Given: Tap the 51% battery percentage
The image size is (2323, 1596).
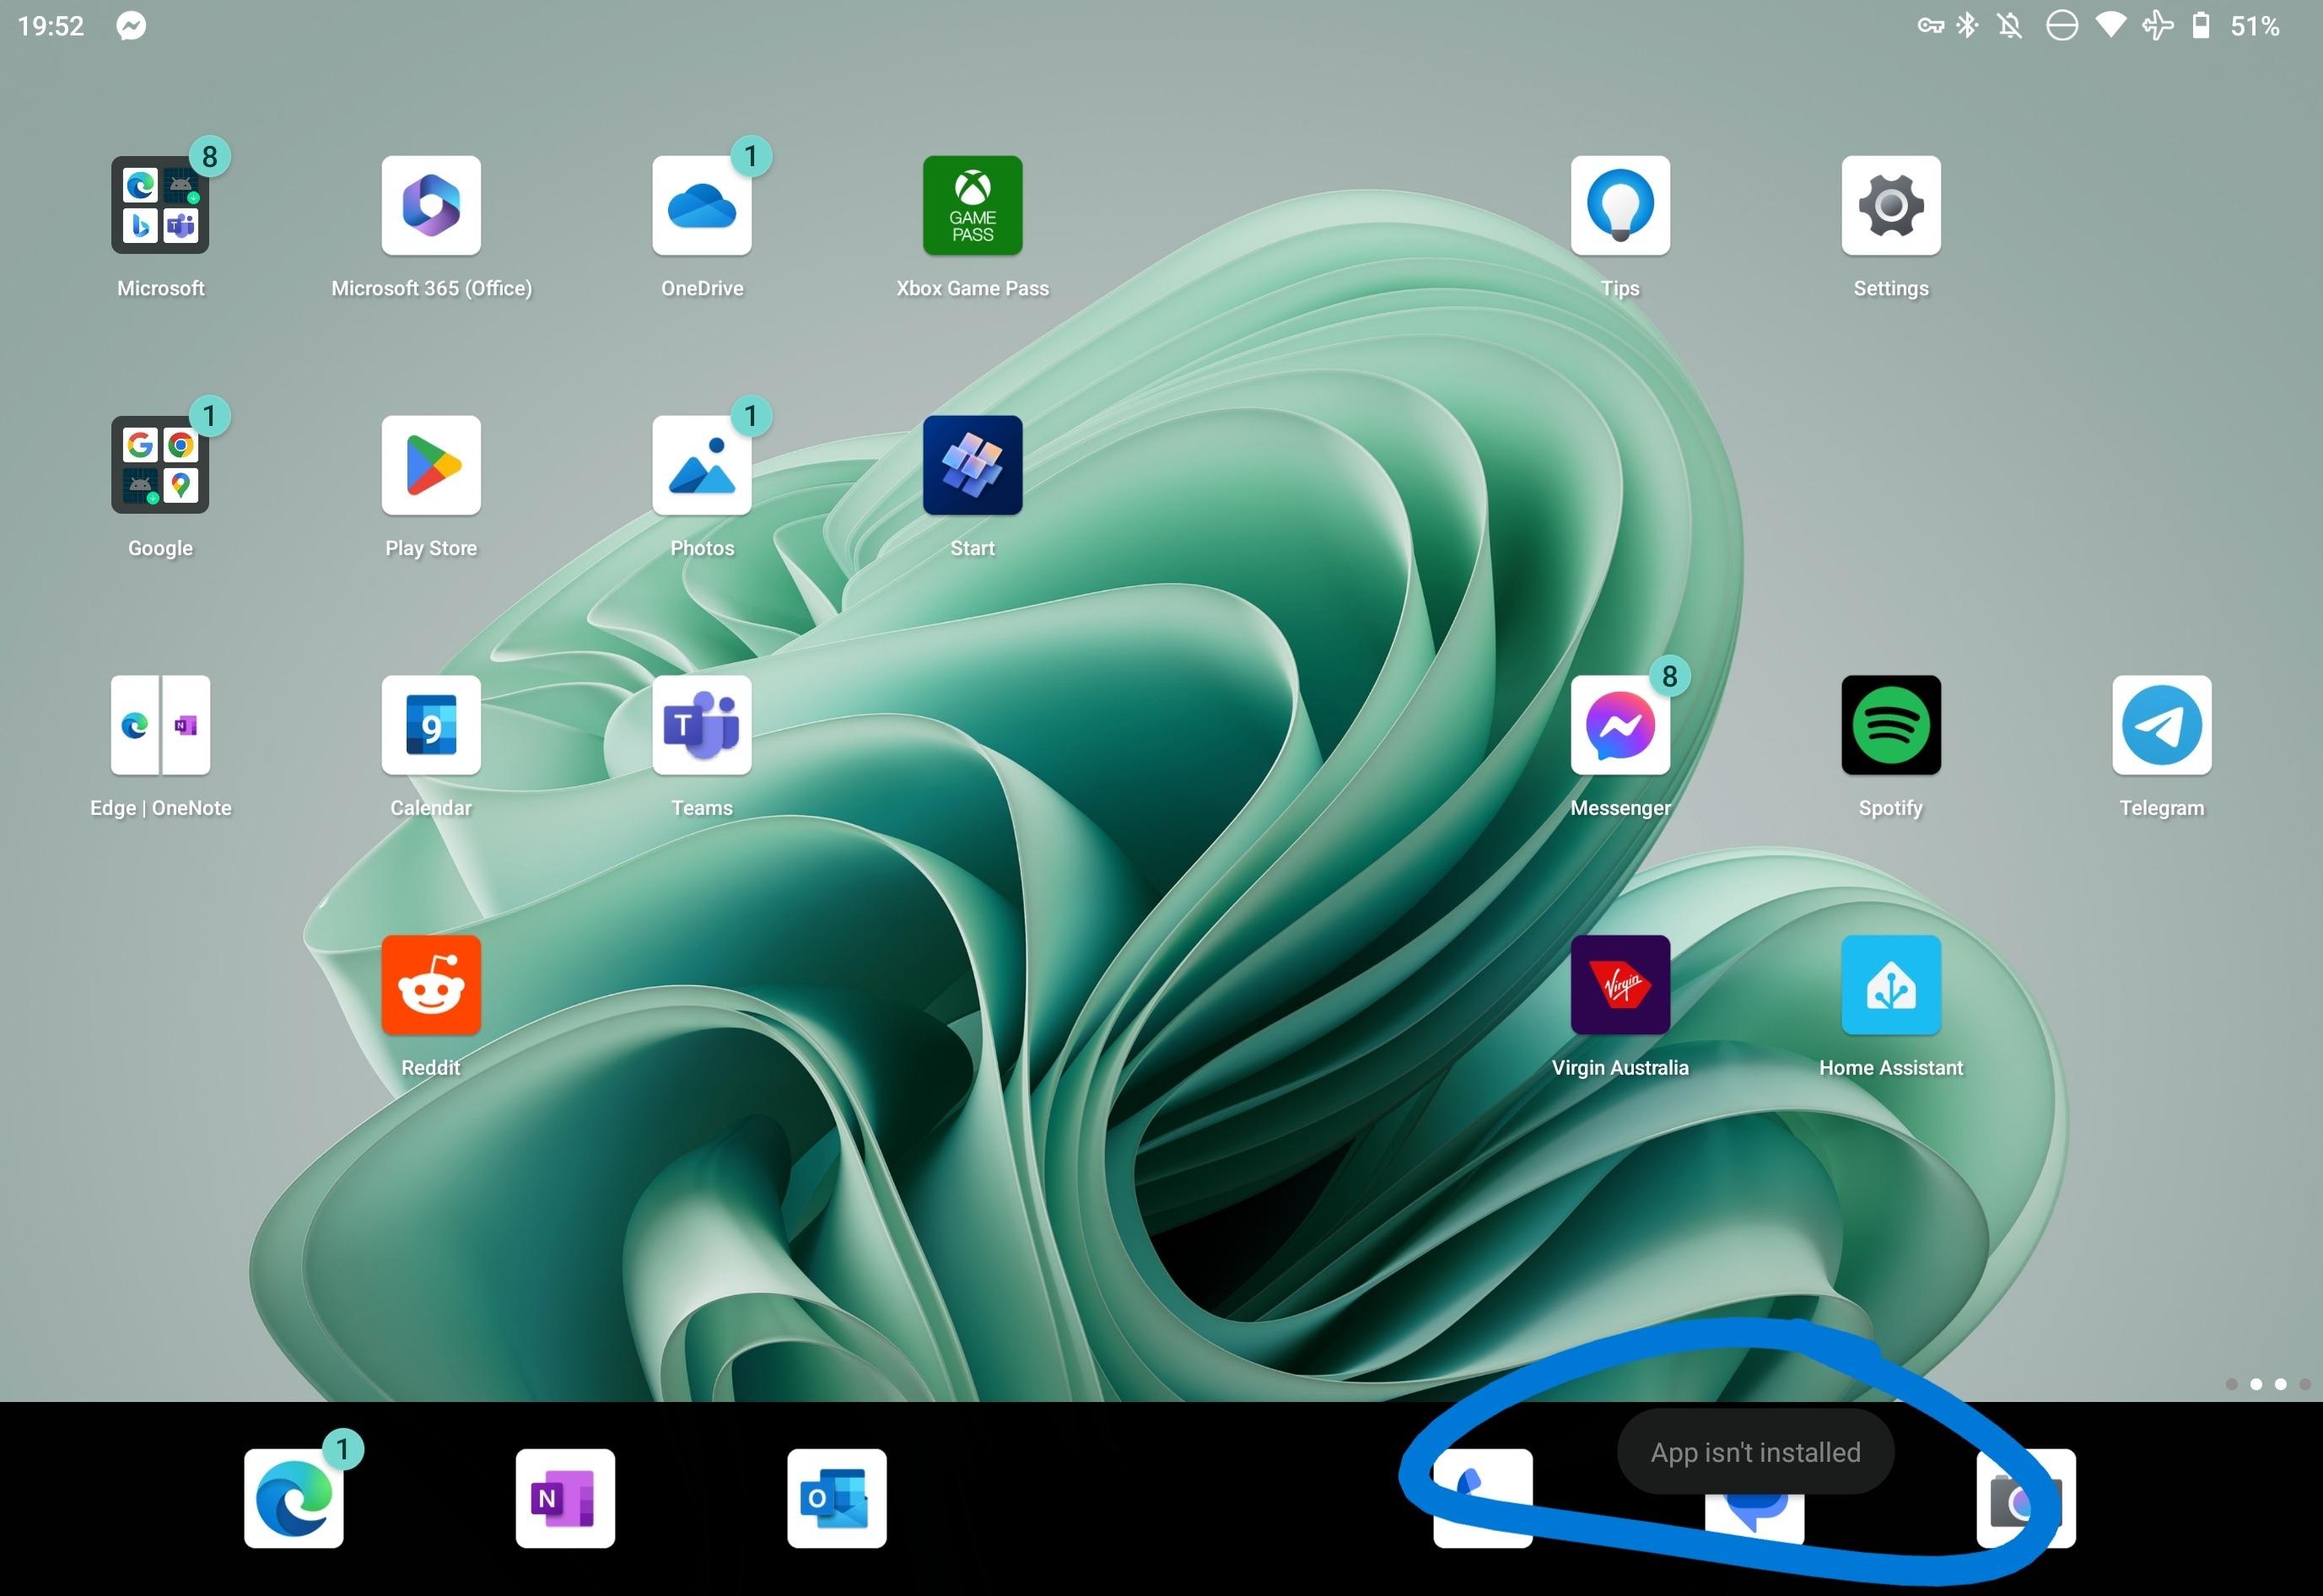Looking at the screenshot, I should pyautogui.click(x=2254, y=26).
